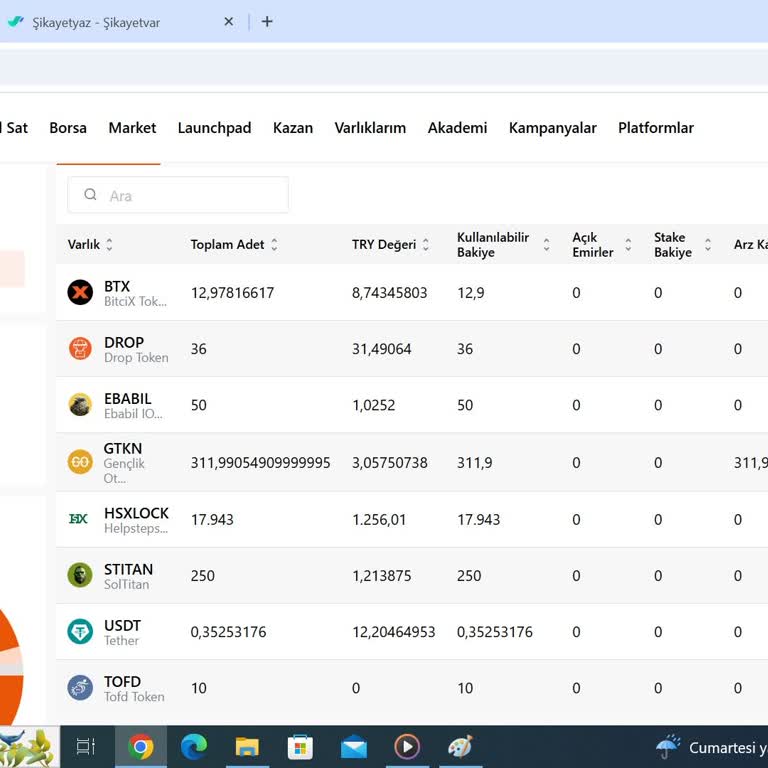Click GTKN total amount 311,99054909999995

click(261, 462)
